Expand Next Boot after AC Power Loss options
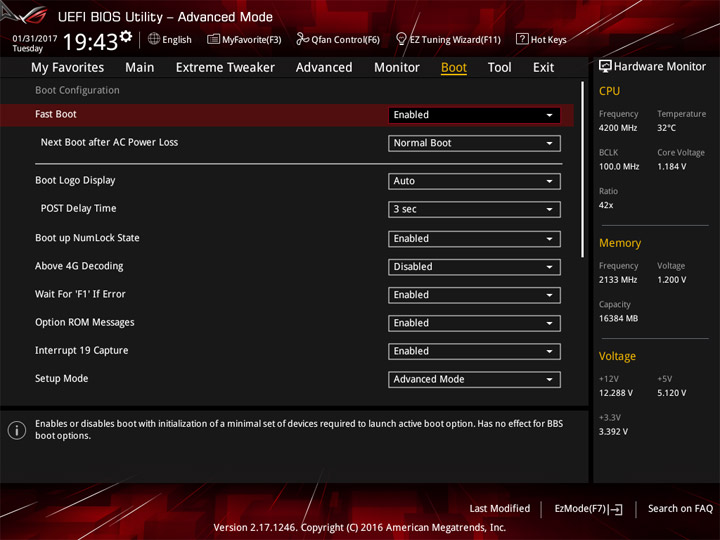Viewport: 720px width, 540px height. pyautogui.click(x=474, y=143)
